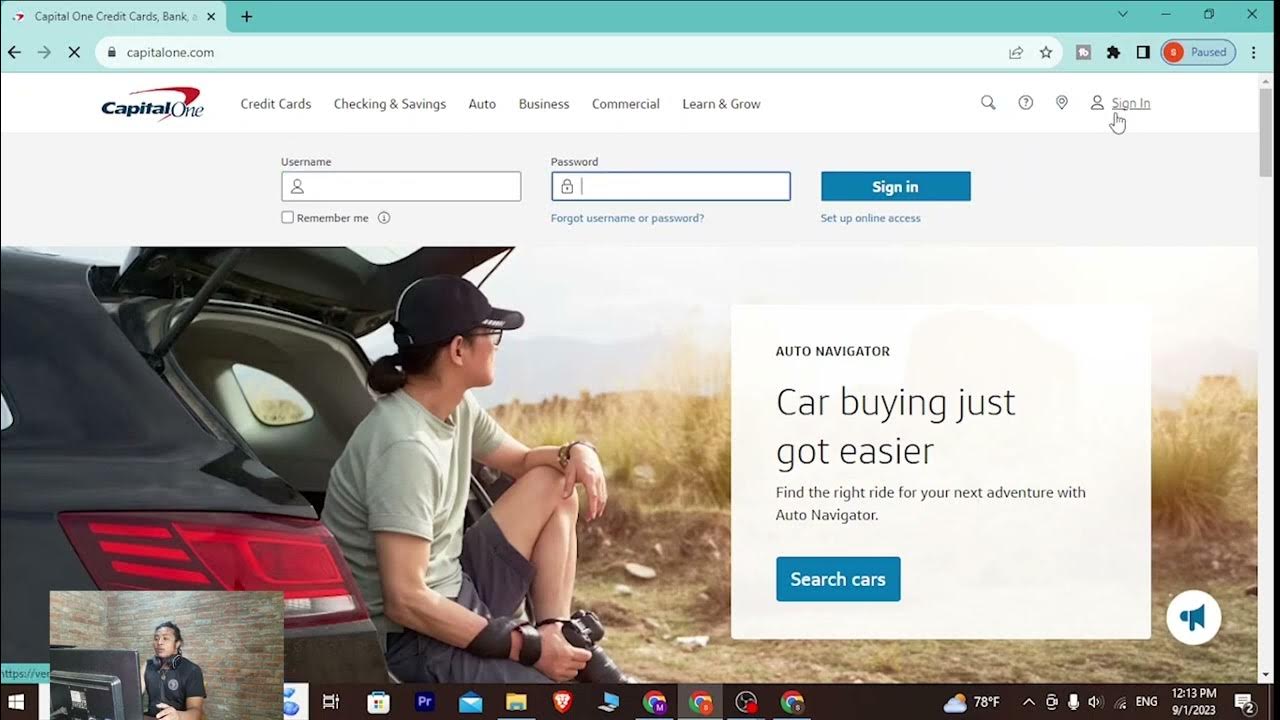The height and width of the screenshot is (720, 1280).
Task: Click the Sign In link in header
Action: coord(1131,103)
